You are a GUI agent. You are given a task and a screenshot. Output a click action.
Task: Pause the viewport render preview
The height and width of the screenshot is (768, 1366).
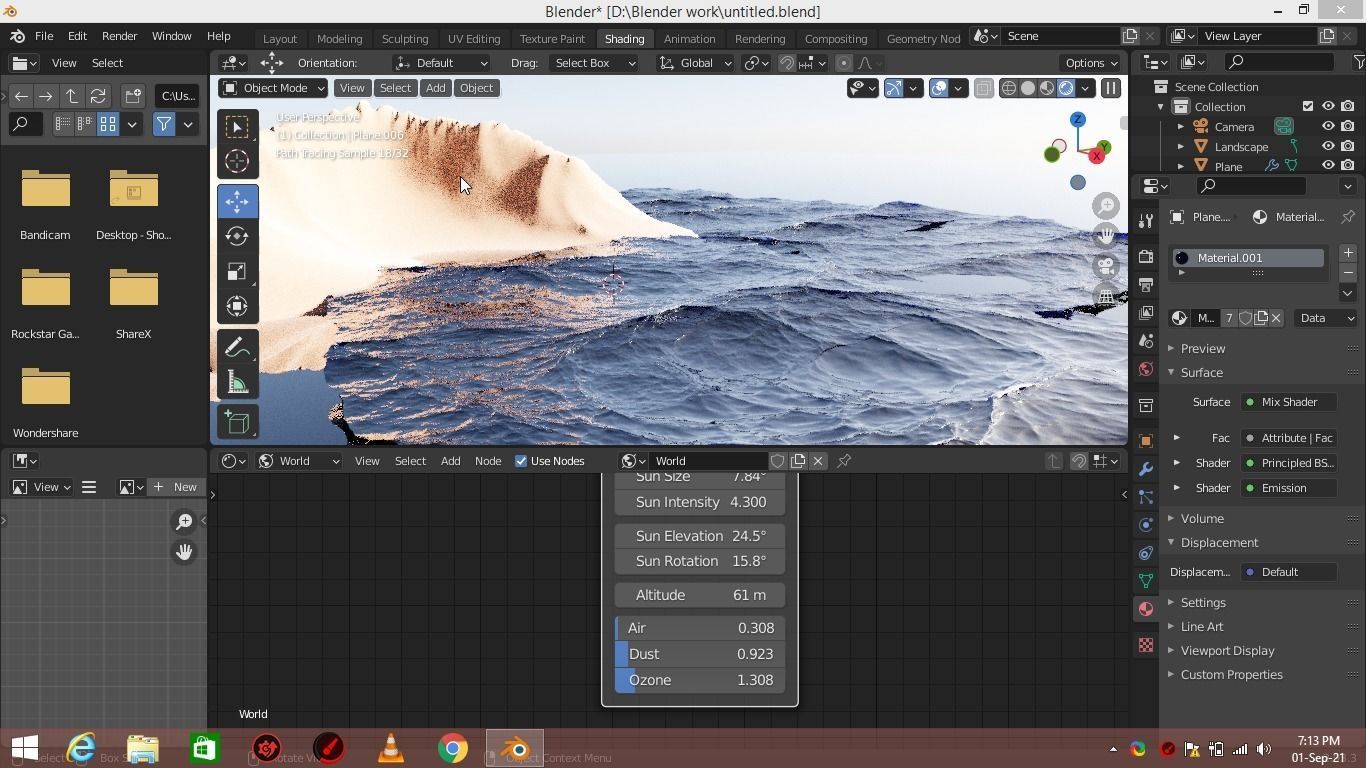(x=1110, y=88)
